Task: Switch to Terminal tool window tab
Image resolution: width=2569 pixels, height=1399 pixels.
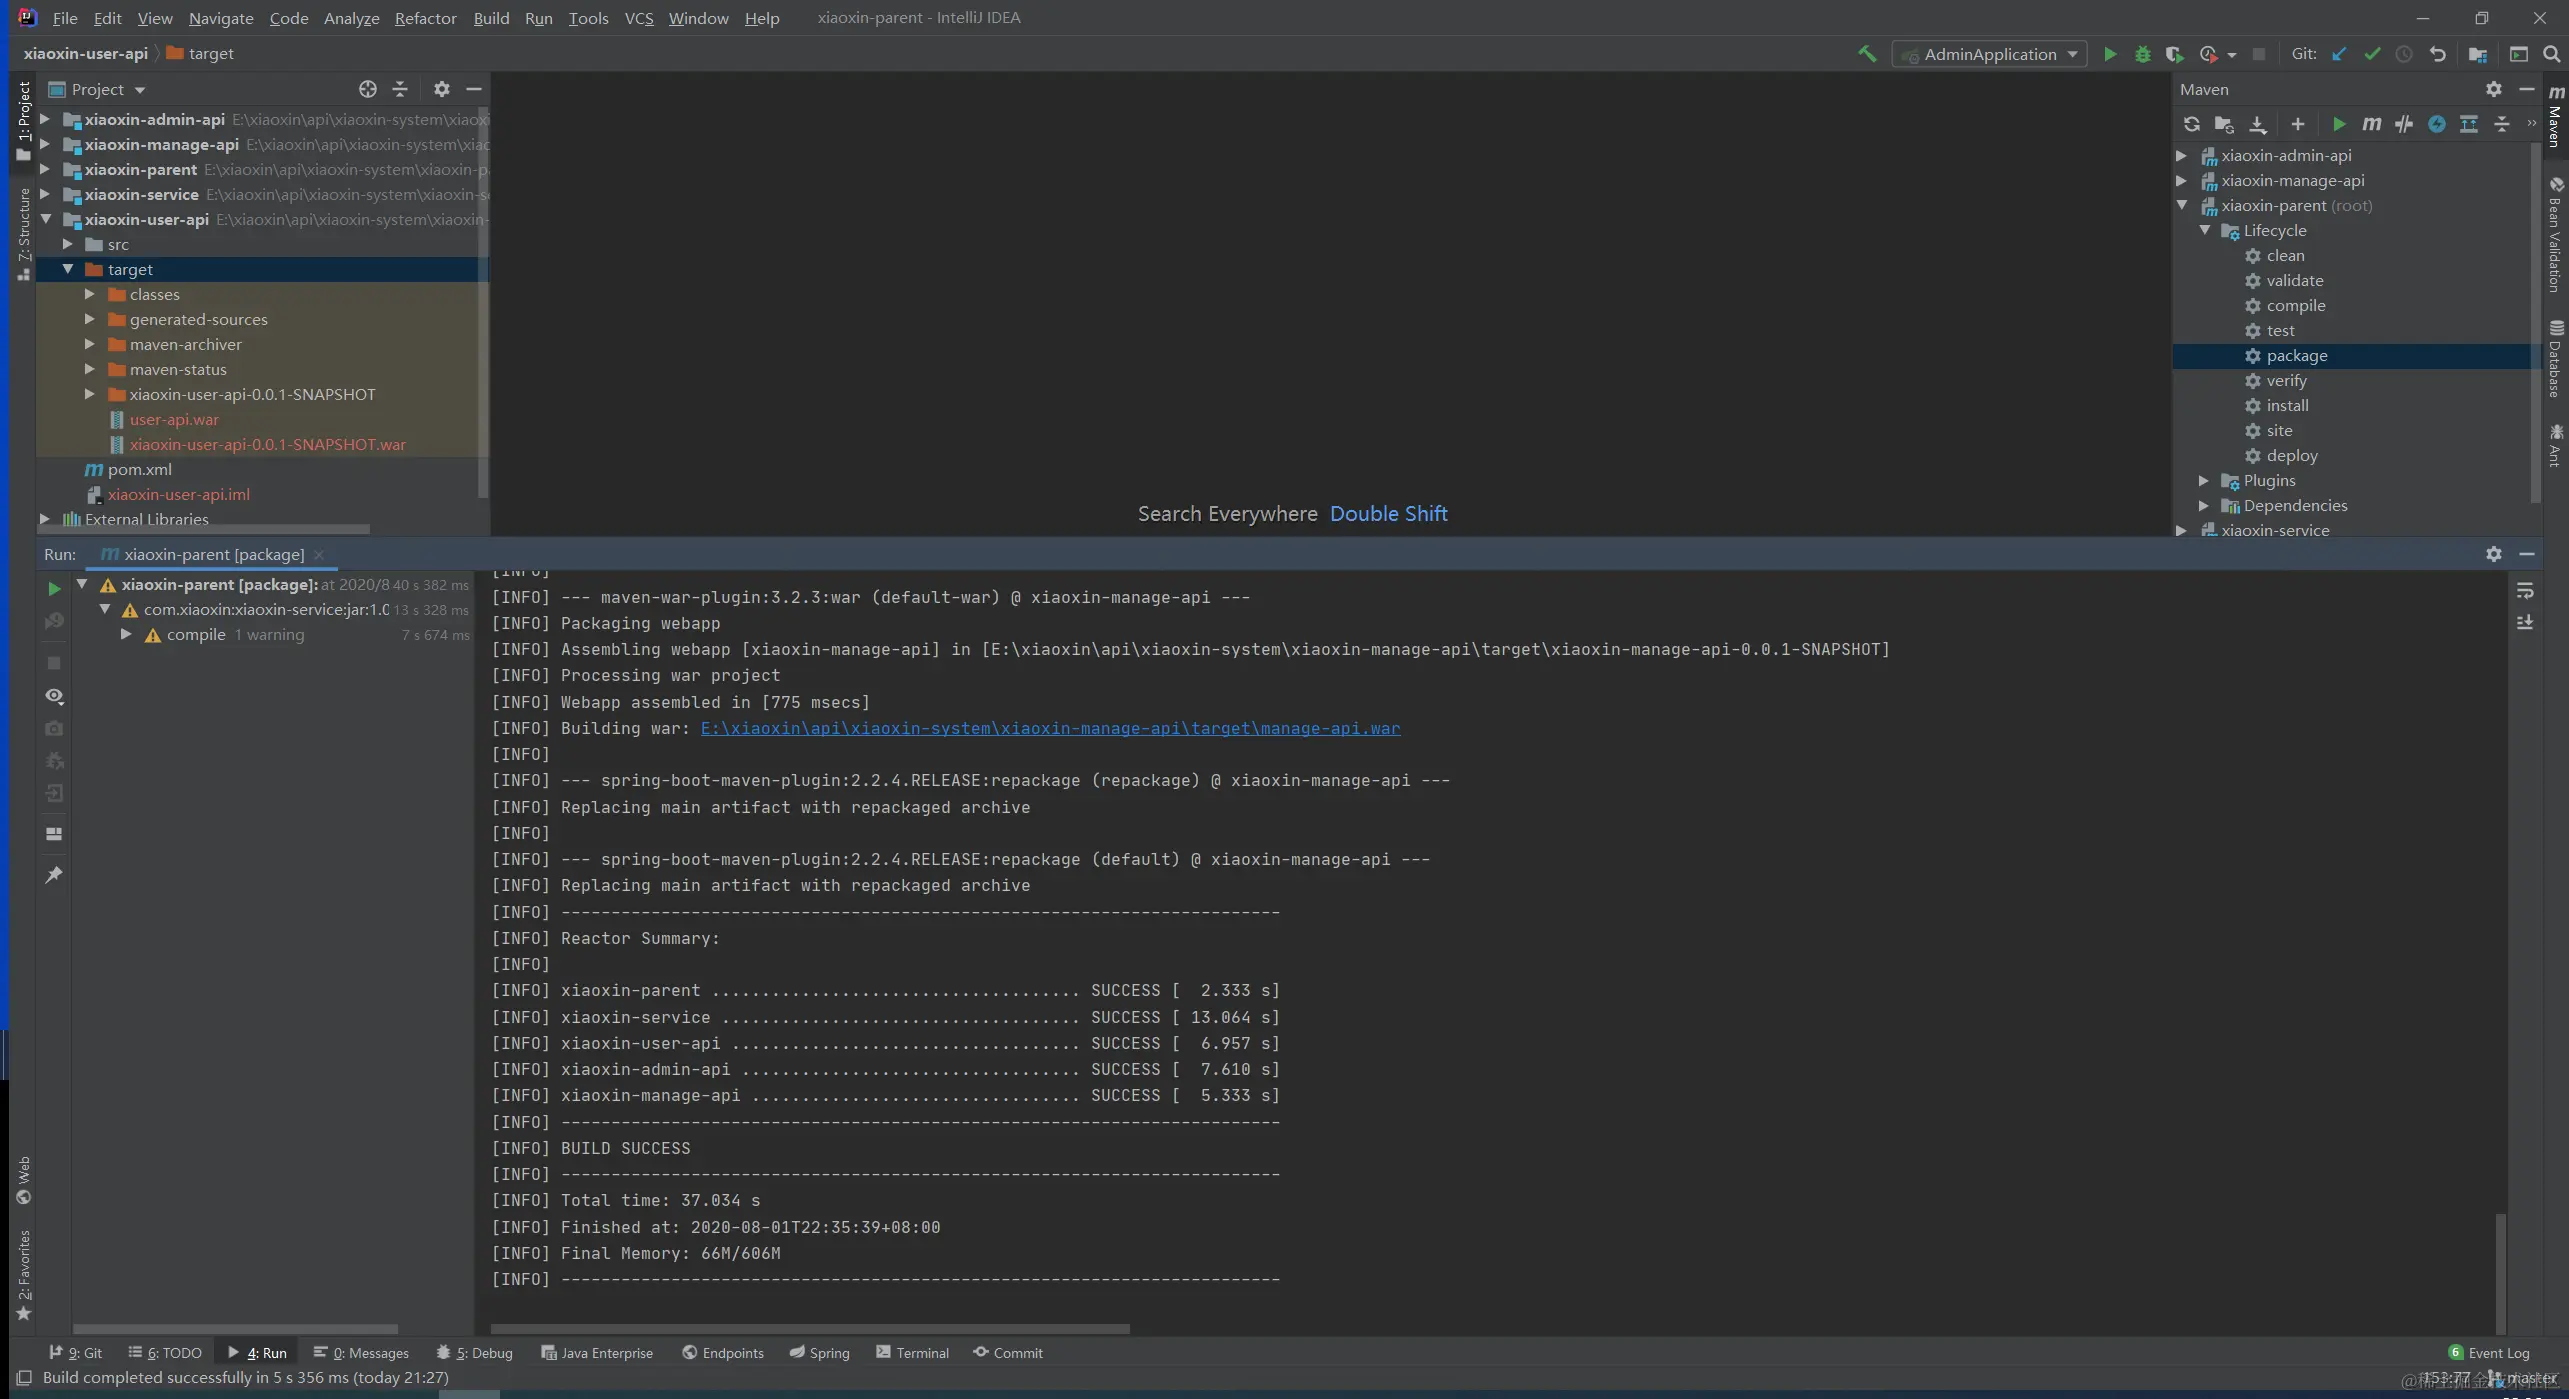Action: 912,1353
